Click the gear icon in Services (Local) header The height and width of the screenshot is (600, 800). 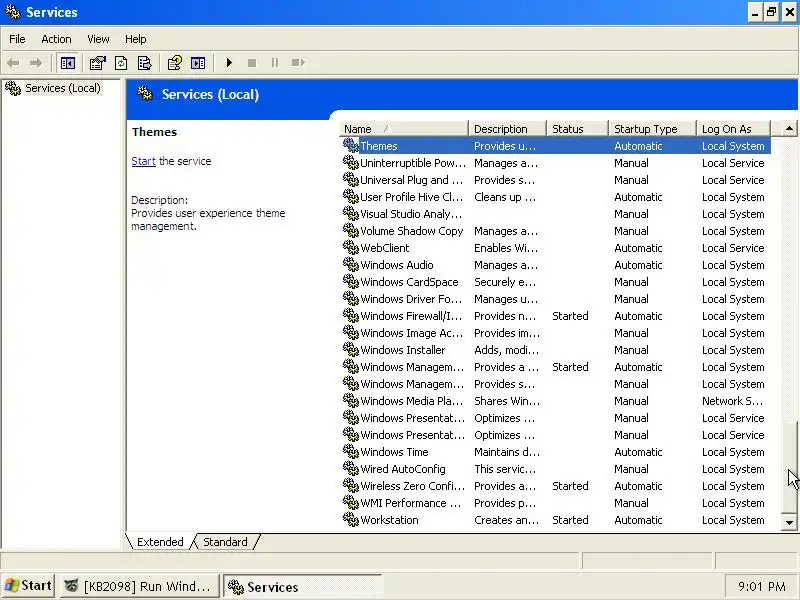coord(145,93)
